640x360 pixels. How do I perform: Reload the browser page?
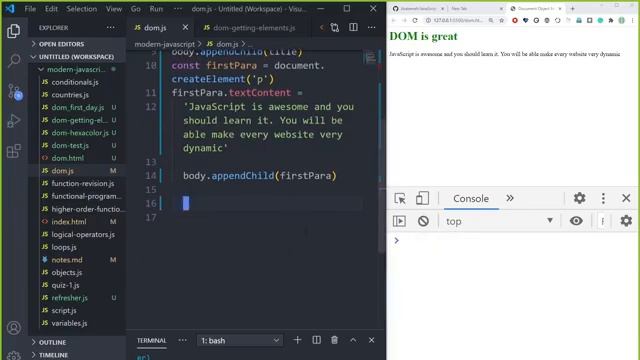415,20
